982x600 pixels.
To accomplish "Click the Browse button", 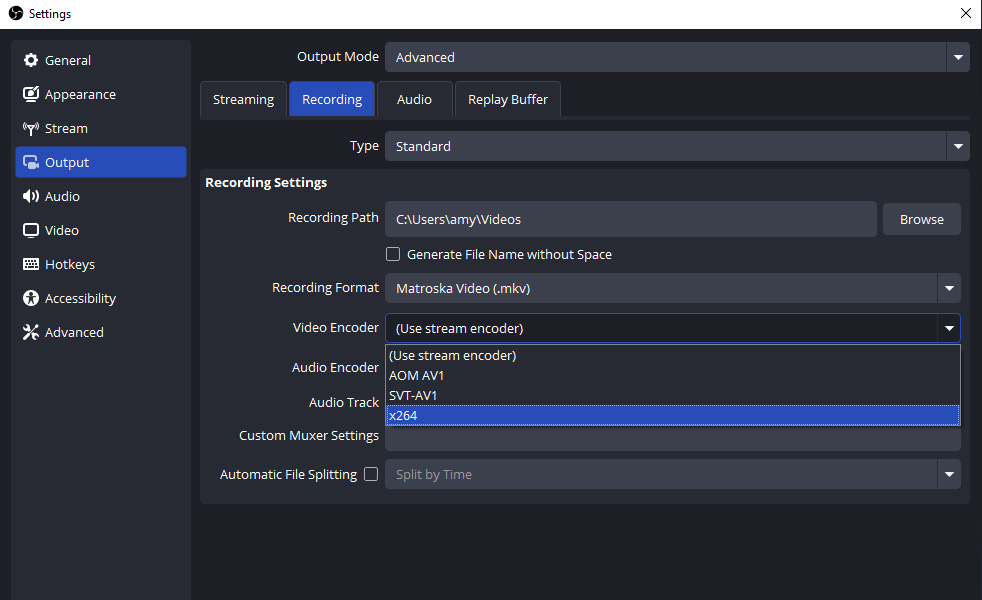I will 921,219.
